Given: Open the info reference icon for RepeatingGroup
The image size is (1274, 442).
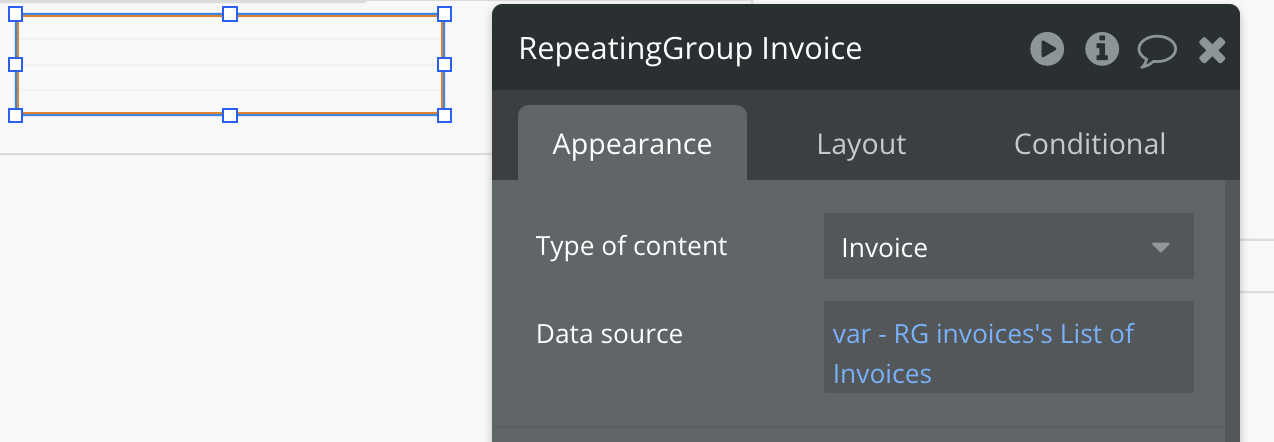Looking at the screenshot, I should pyautogui.click(x=1102, y=48).
